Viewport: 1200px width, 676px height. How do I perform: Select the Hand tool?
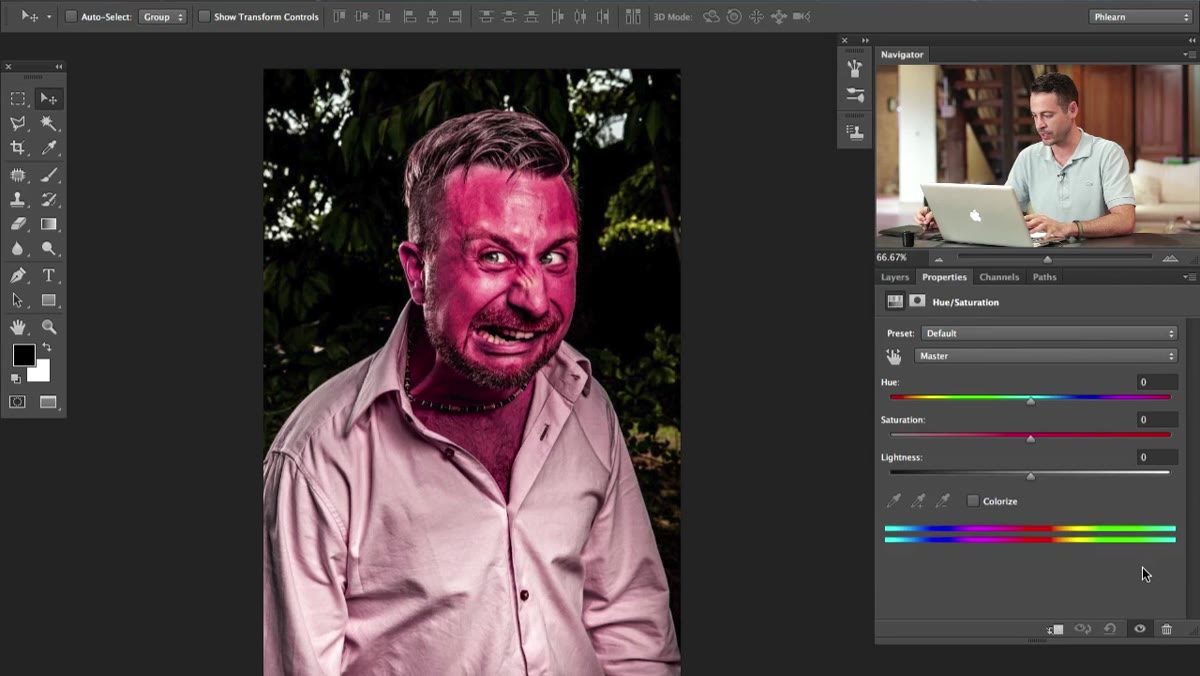coord(18,327)
